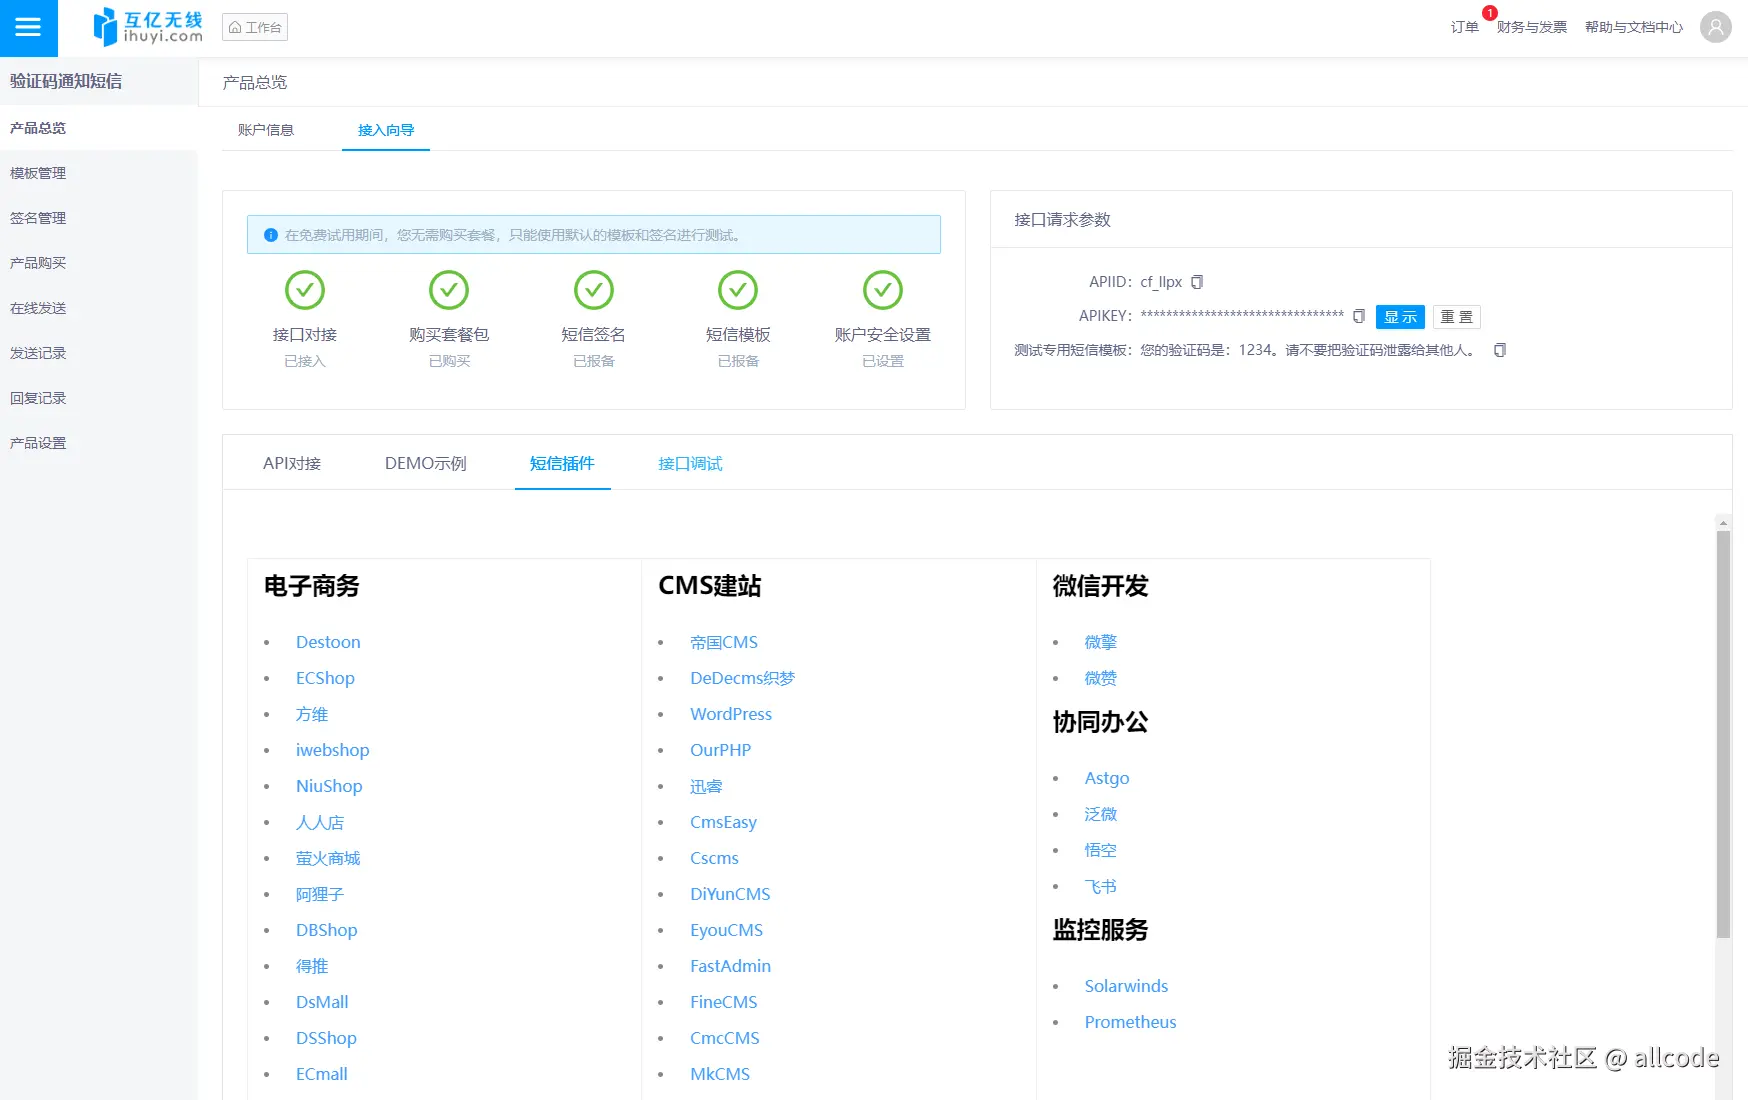Open the user avatar icon
The image size is (1748, 1100).
point(1716,27)
